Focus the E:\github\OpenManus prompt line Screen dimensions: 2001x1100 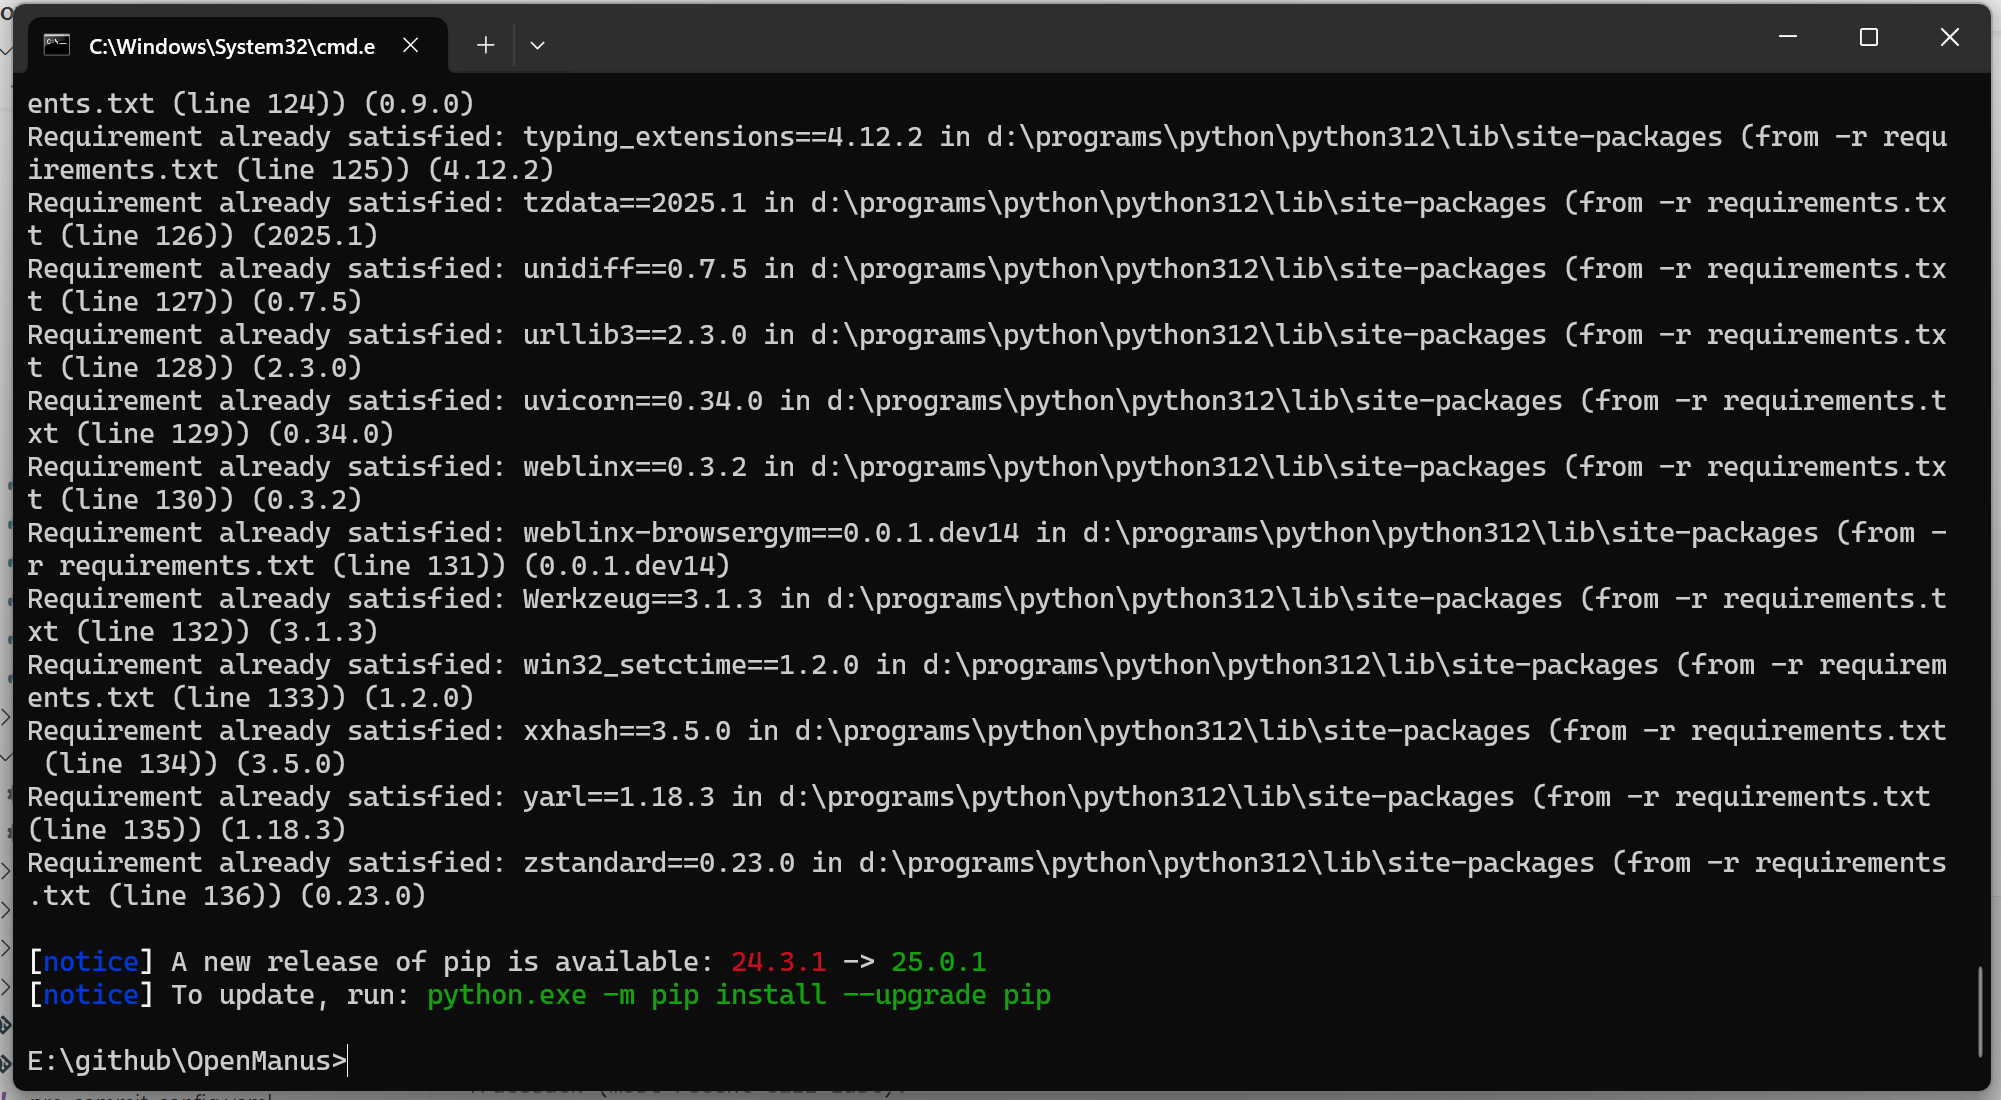[186, 1060]
